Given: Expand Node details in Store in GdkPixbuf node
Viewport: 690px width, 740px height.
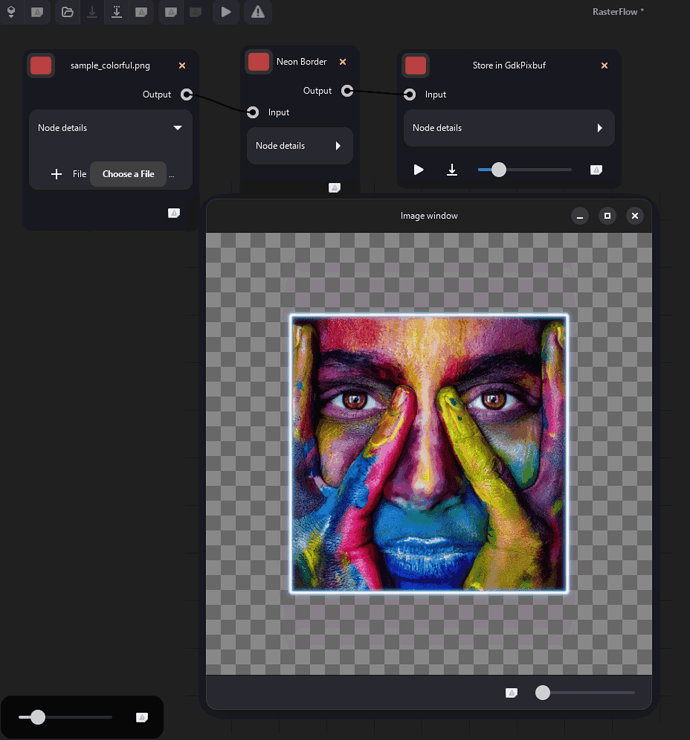Looking at the screenshot, I should point(599,128).
